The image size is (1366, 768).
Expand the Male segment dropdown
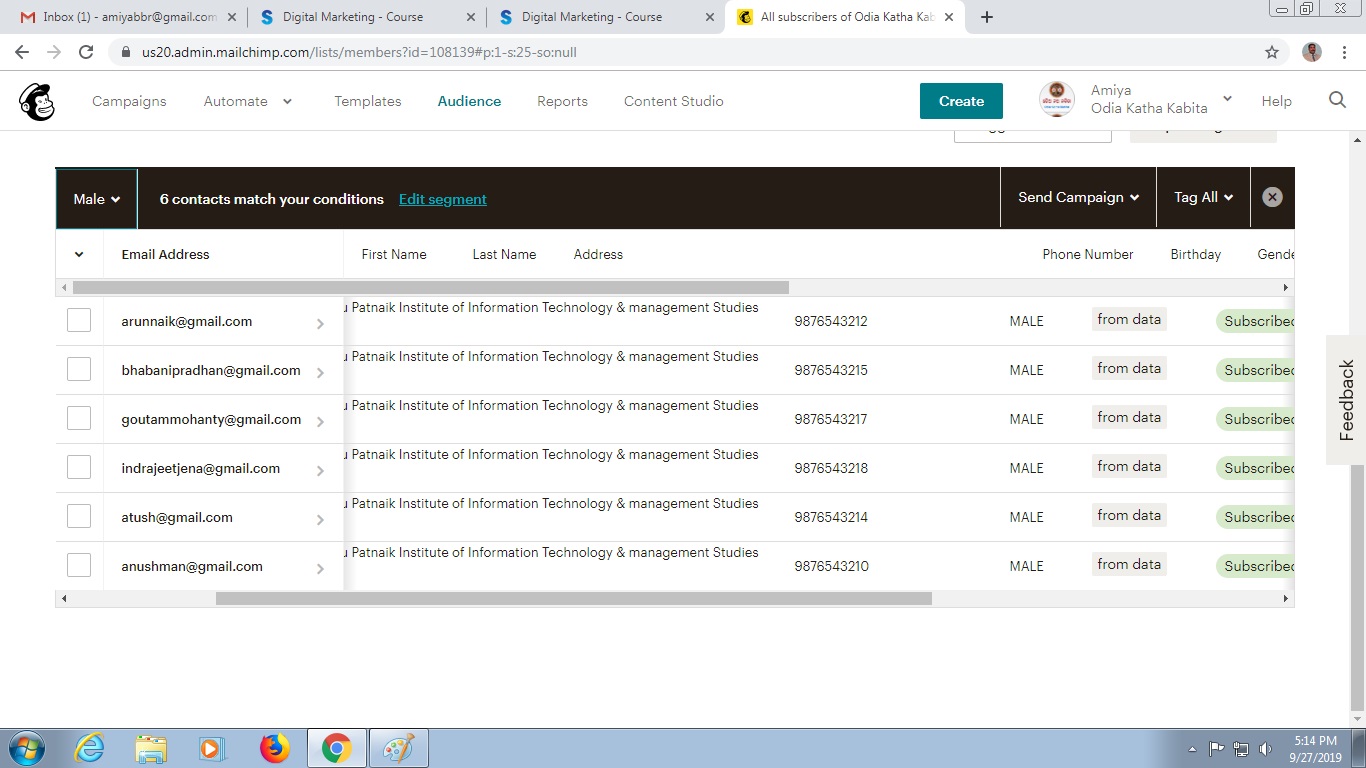[97, 199]
